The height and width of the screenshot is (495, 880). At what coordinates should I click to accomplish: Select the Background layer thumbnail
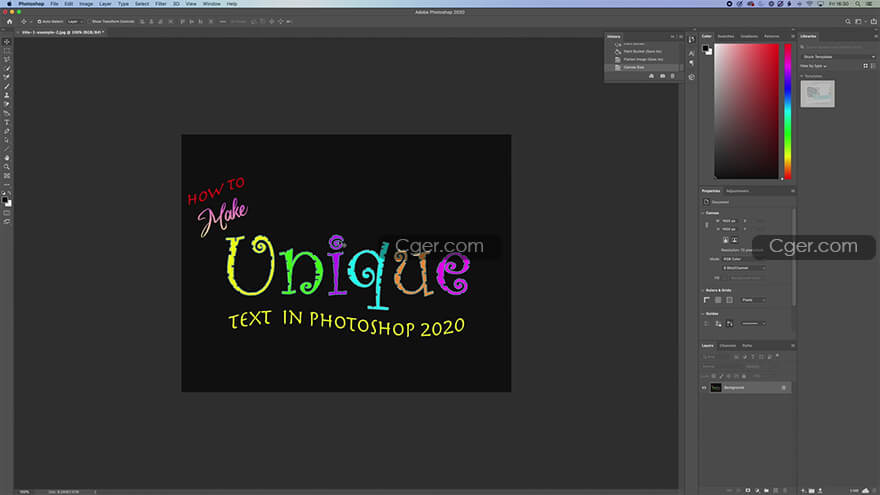point(716,388)
